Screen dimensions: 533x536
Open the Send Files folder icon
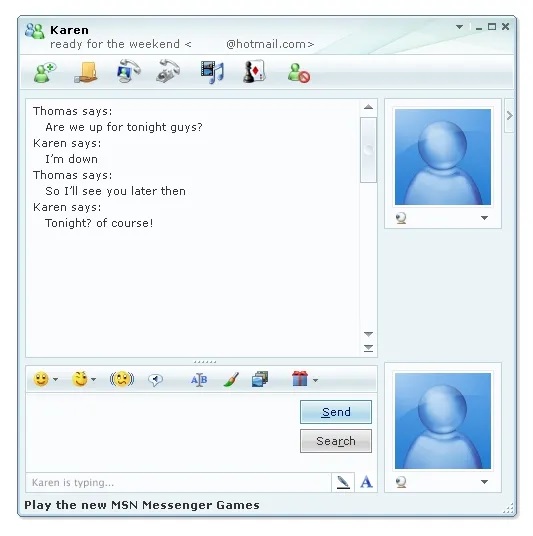(86, 72)
